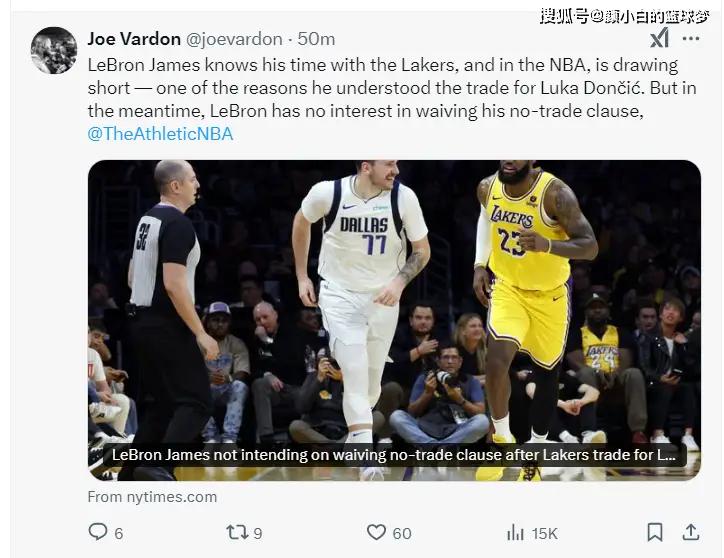
Task: Click the like count of 60
Action: (401, 533)
